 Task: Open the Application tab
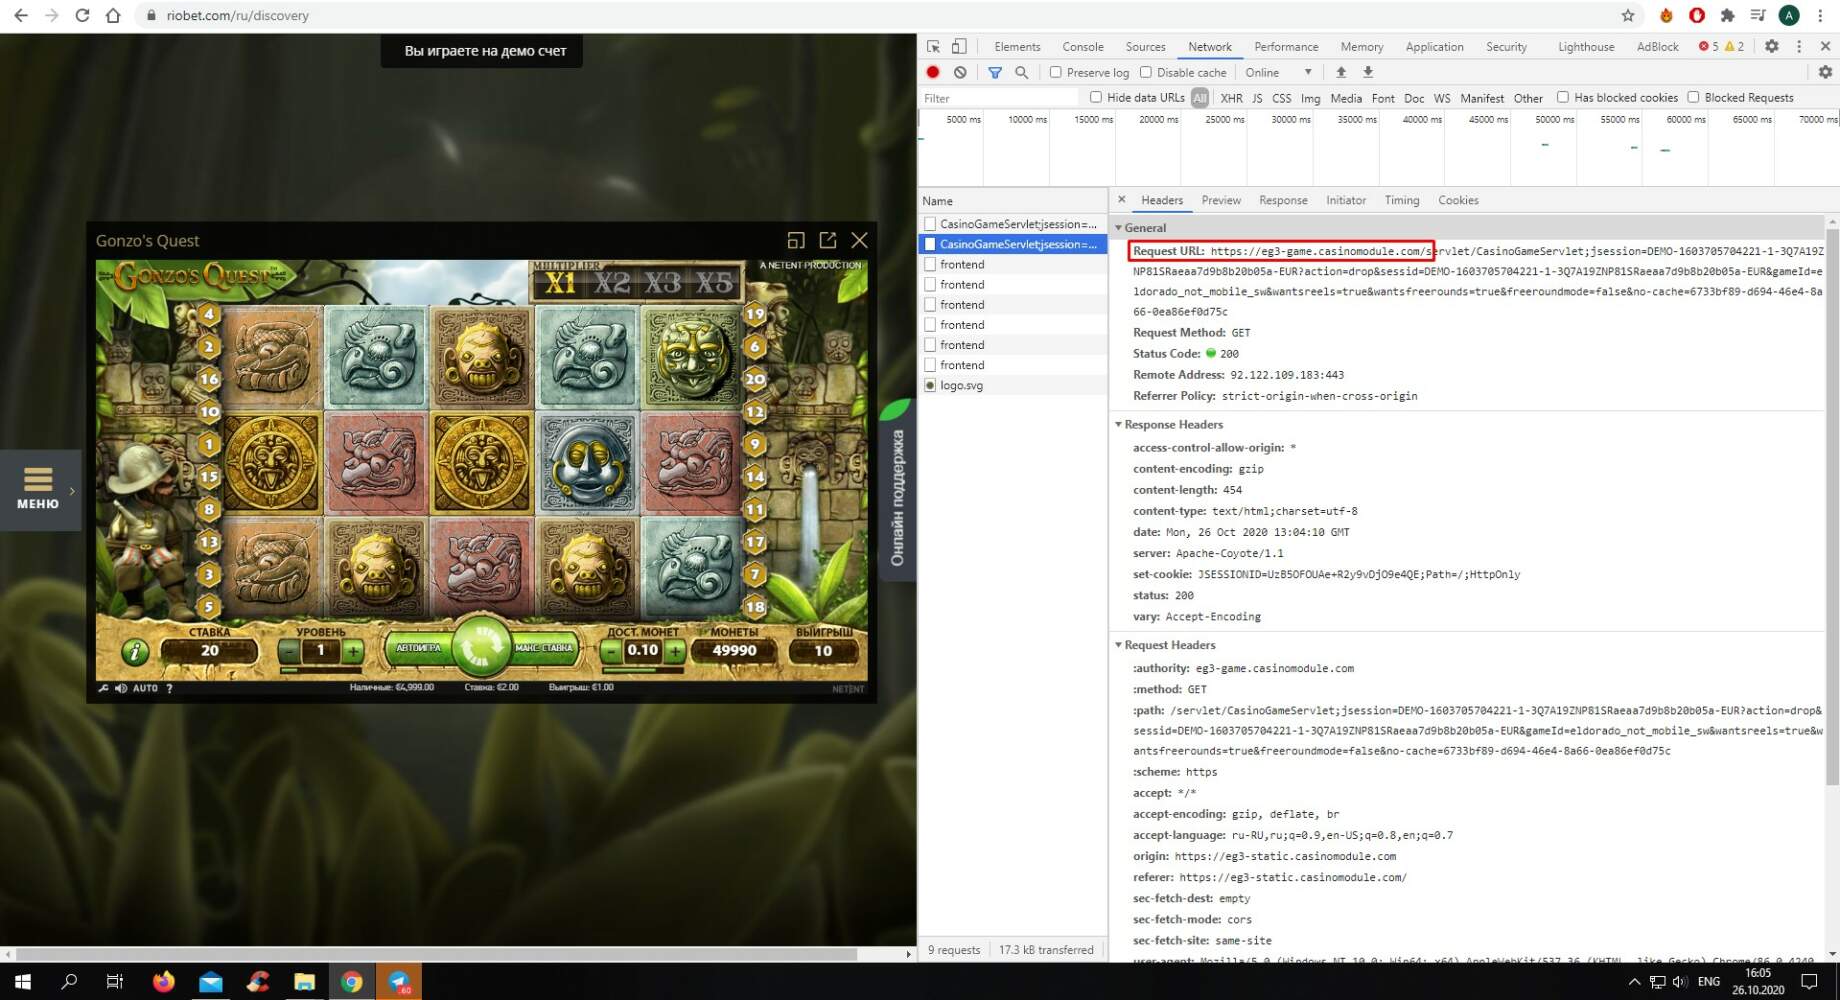click(x=1434, y=46)
